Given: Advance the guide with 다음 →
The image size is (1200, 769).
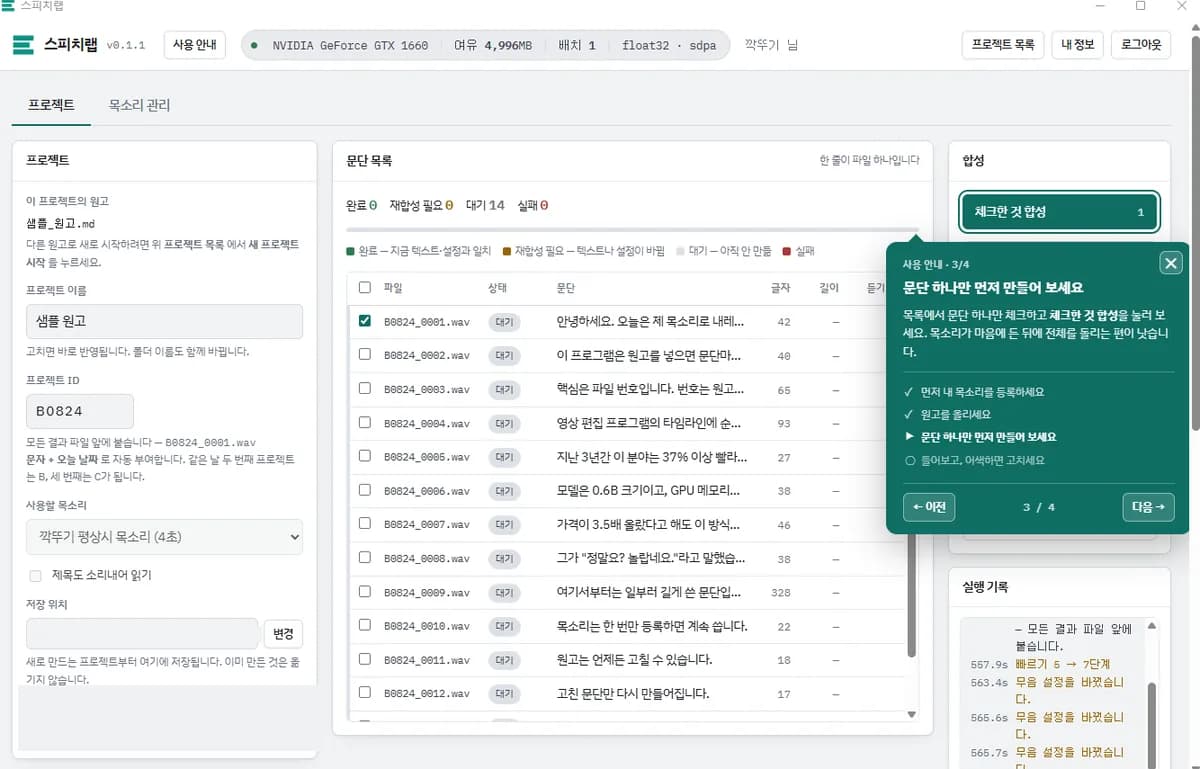Looking at the screenshot, I should 1148,507.
